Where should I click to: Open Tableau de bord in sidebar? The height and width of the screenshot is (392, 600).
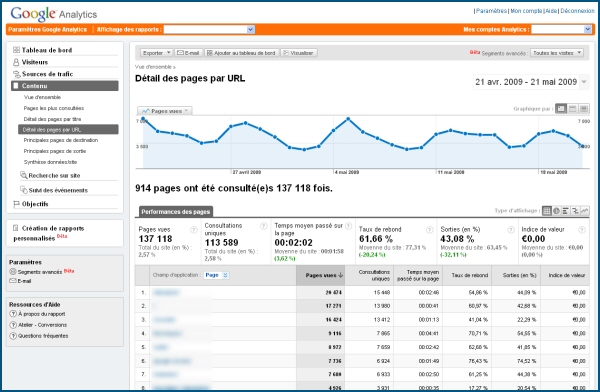click(47, 50)
